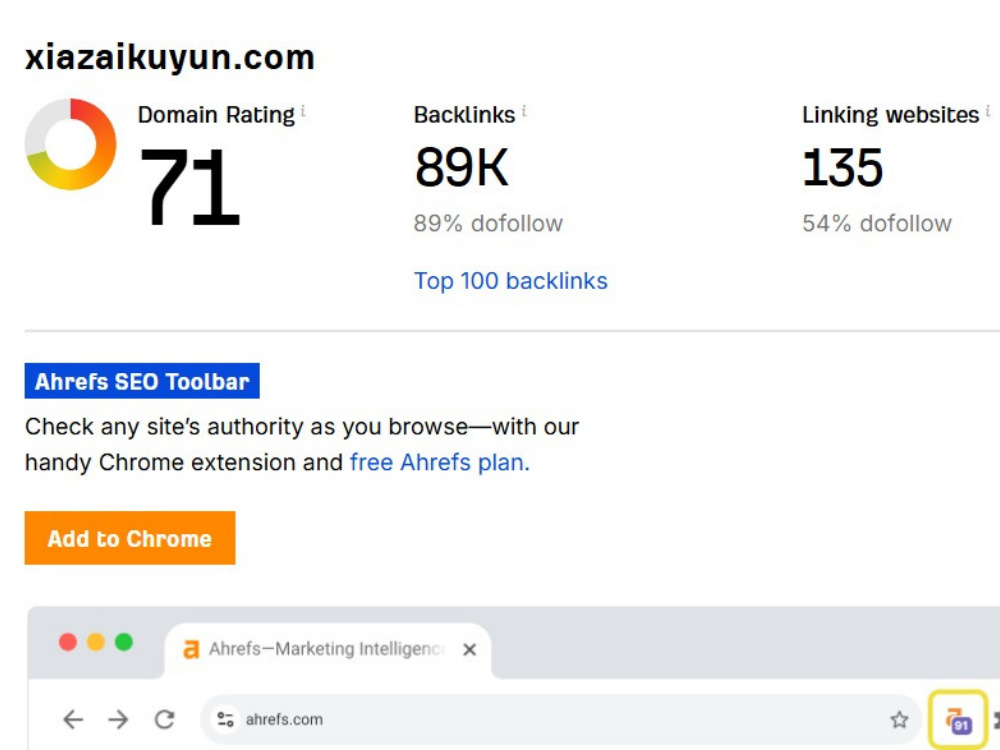Click the ahrefs.com address bar
The height and width of the screenshot is (750, 1000).
[x=561, y=719]
